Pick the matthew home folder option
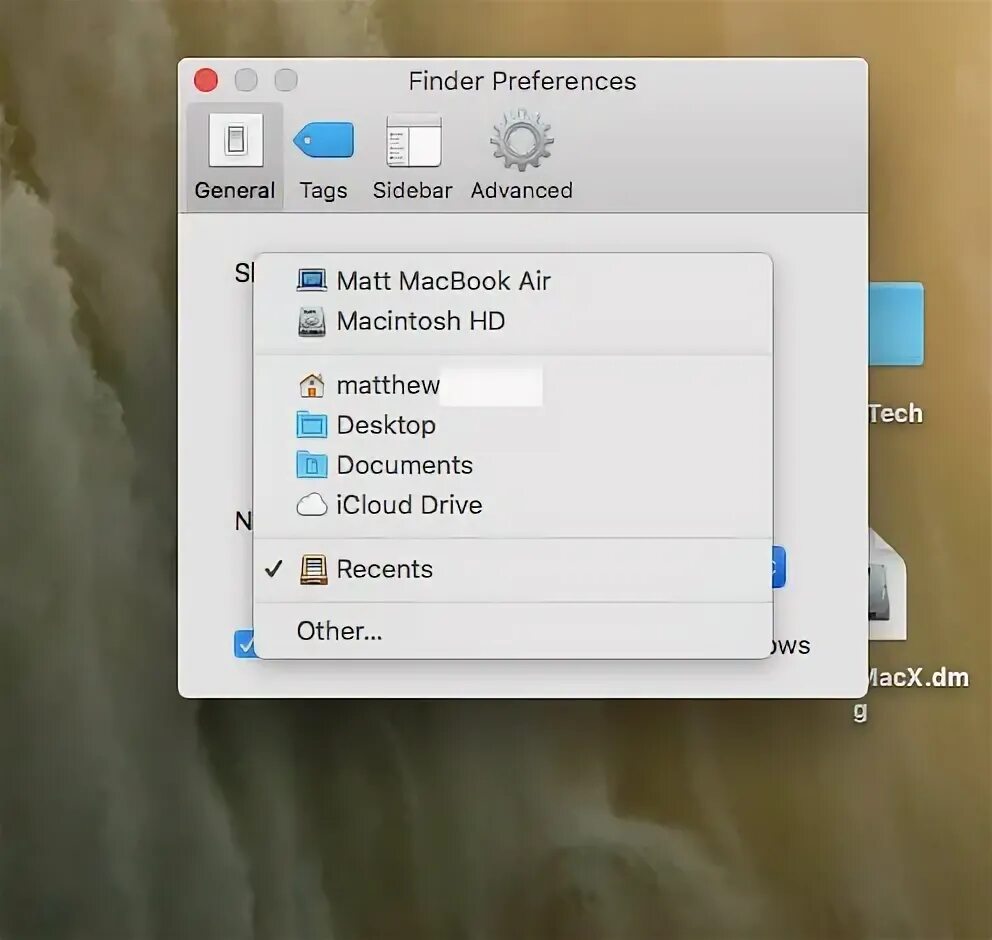This screenshot has width=992, height=940. click(x=512, y=385)
